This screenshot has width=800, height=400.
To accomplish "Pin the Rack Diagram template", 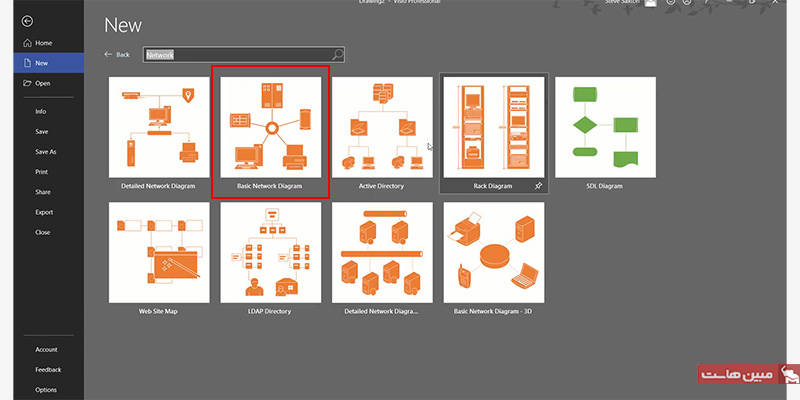I will coord(539,186).
